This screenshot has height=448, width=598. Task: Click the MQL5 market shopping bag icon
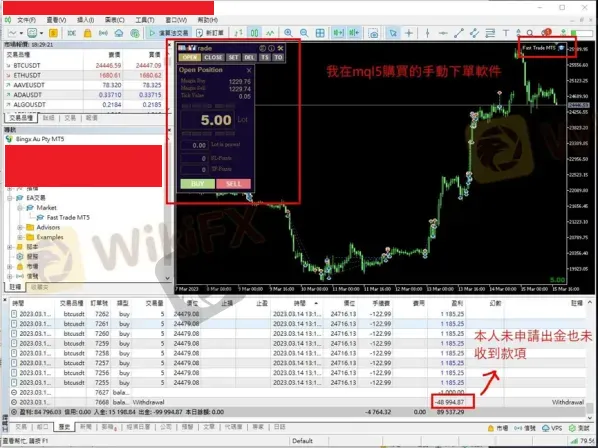click(88, 33)
